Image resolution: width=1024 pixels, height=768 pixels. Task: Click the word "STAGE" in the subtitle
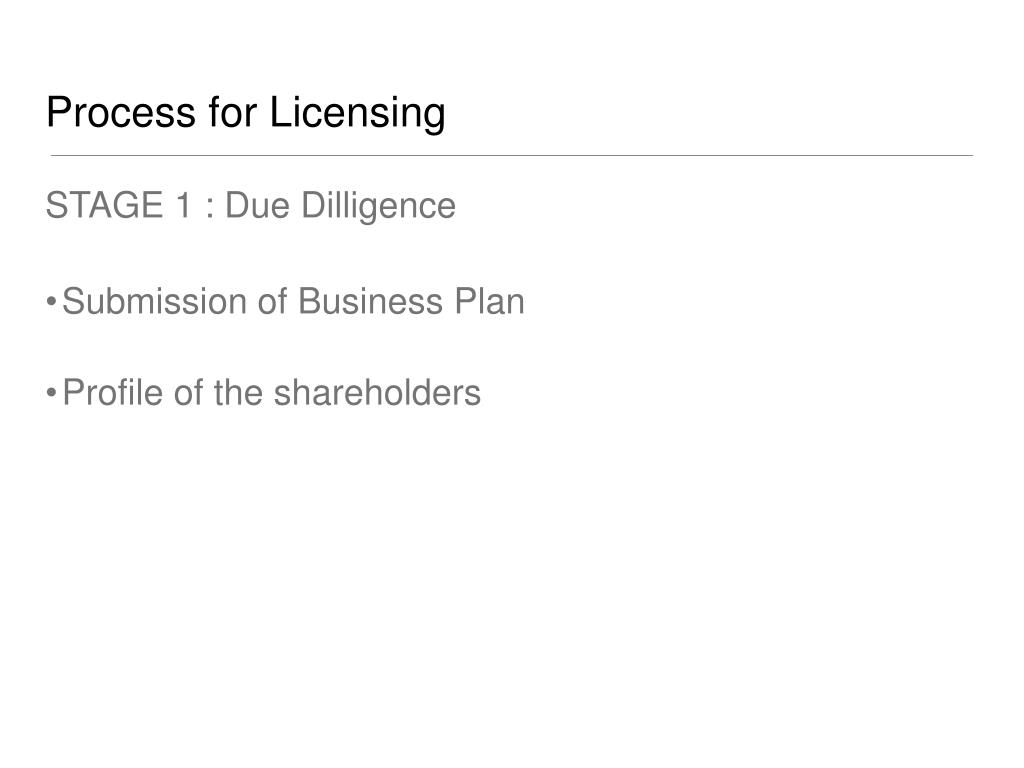tap(104, 205)
